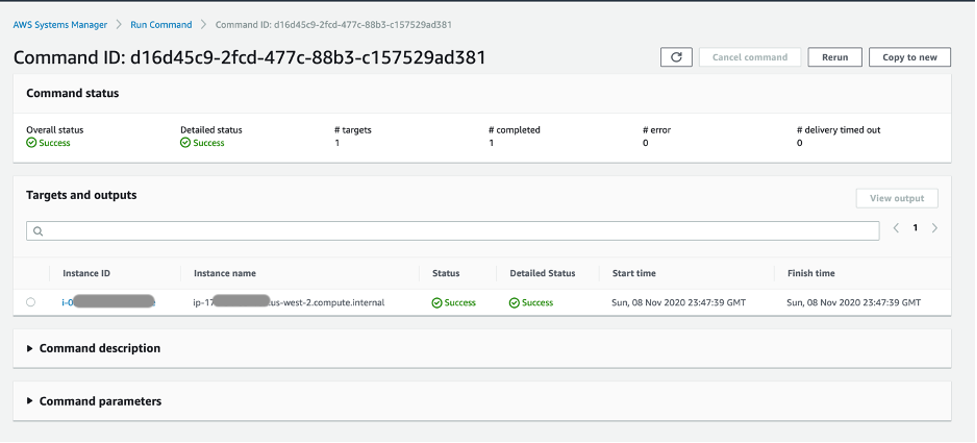977x443 pixels.
Task: Expand the Command parameters section
Action: pyautogui.click(x=94, y=401)
